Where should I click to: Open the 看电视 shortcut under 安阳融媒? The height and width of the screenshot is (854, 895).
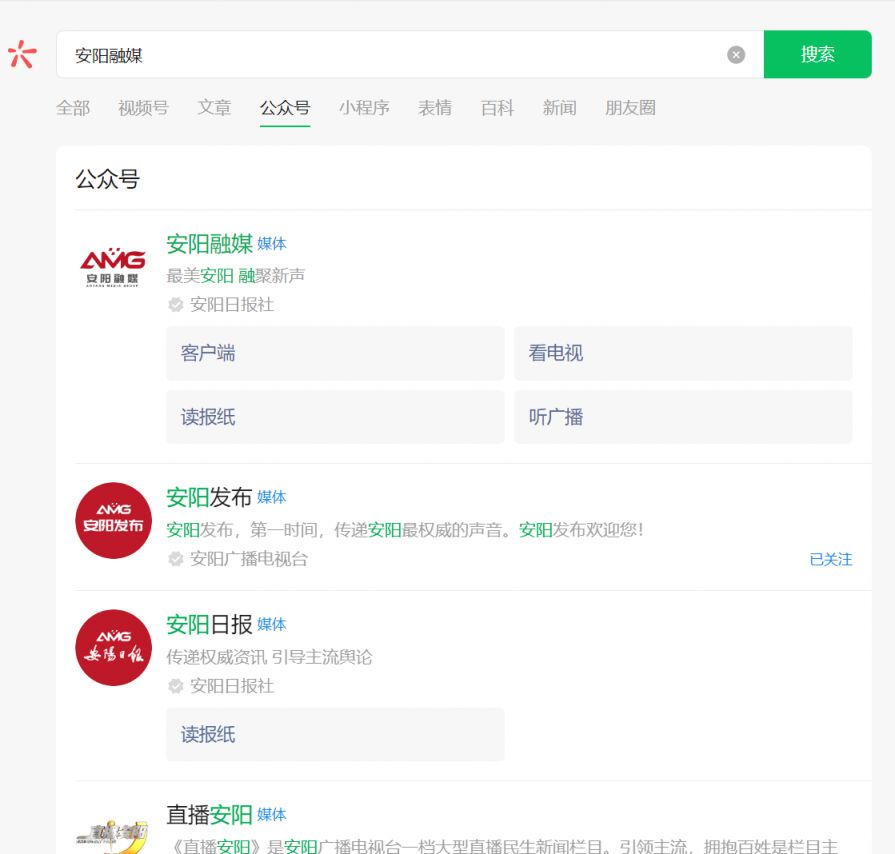tap(683, 353)
